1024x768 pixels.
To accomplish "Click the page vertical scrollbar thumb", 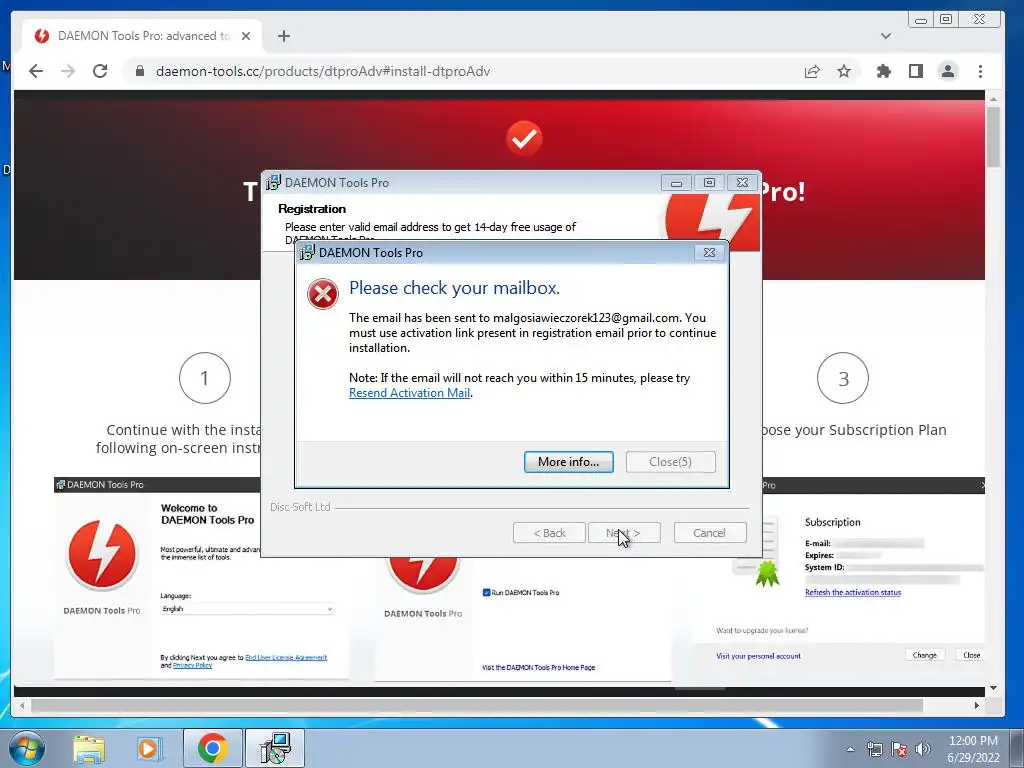I will pos(993,136).
